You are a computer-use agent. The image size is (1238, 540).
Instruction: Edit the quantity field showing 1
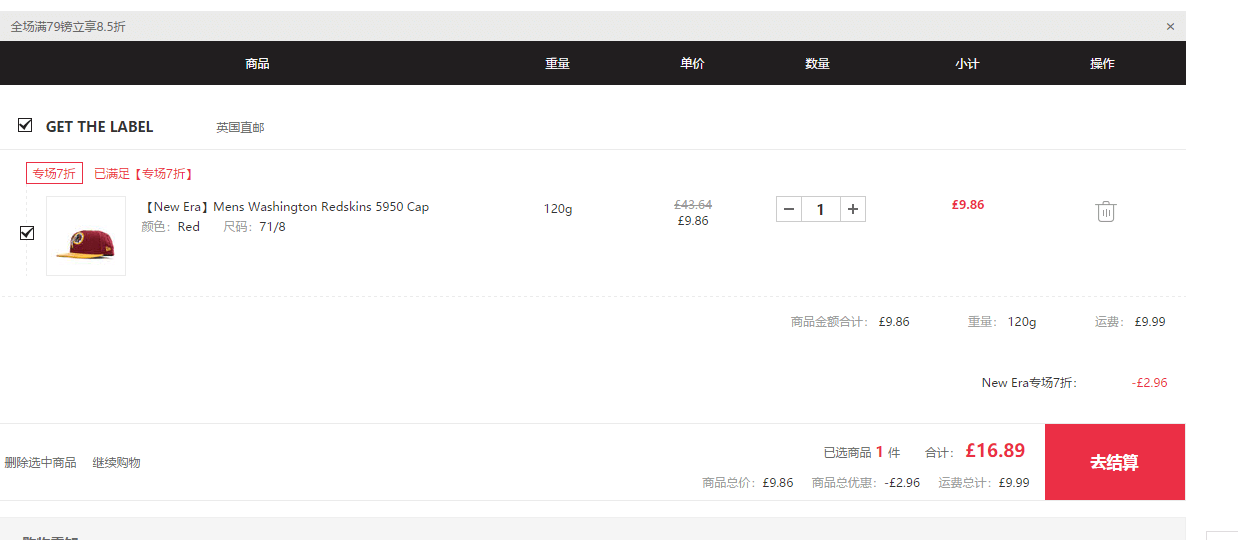(x=821, y=209)
